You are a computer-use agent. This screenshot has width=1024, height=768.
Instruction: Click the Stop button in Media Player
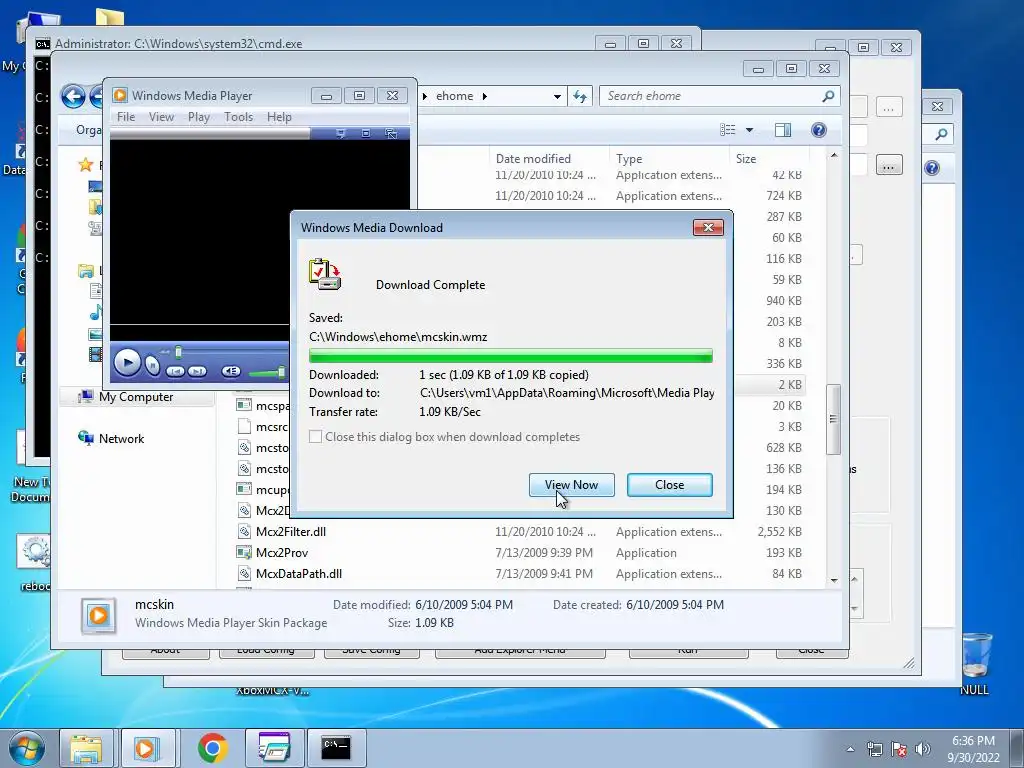152,365
